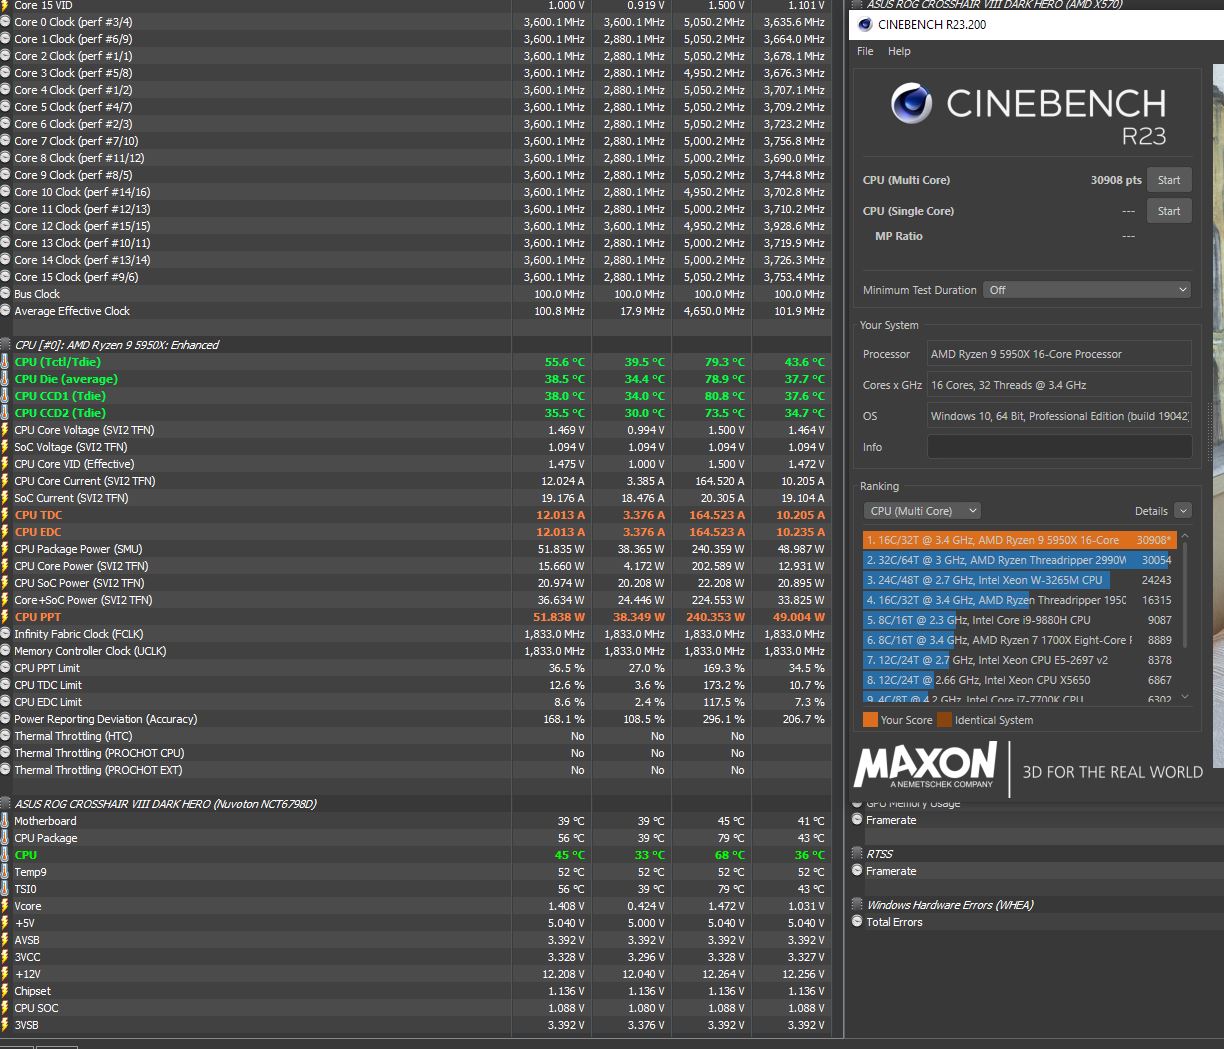Click the icon next to Infinity Fabric Clock (FCLK)
The height and width of the screenshot is (1049, 1224).
click(5, 634)
